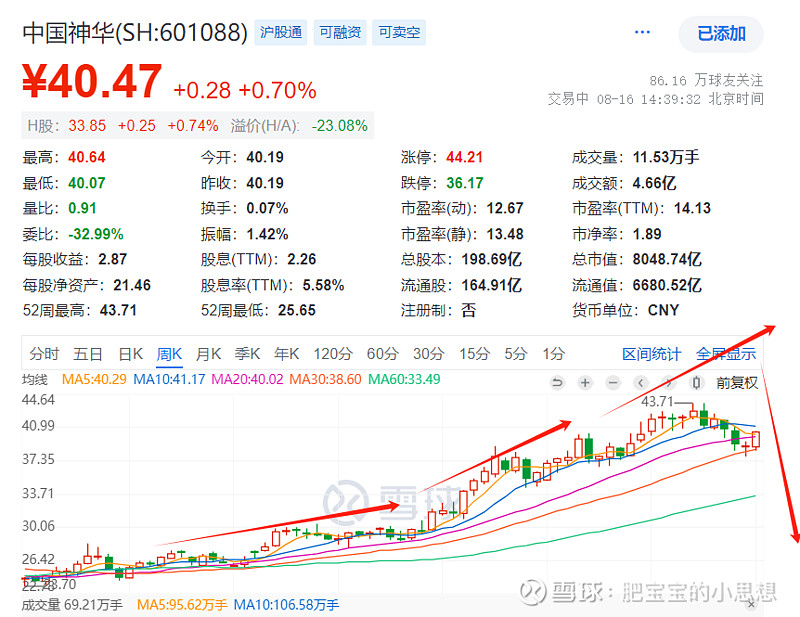Switch to the 15分 chart tab
This screenshot has width=800, height=617.
pos(474,354)
